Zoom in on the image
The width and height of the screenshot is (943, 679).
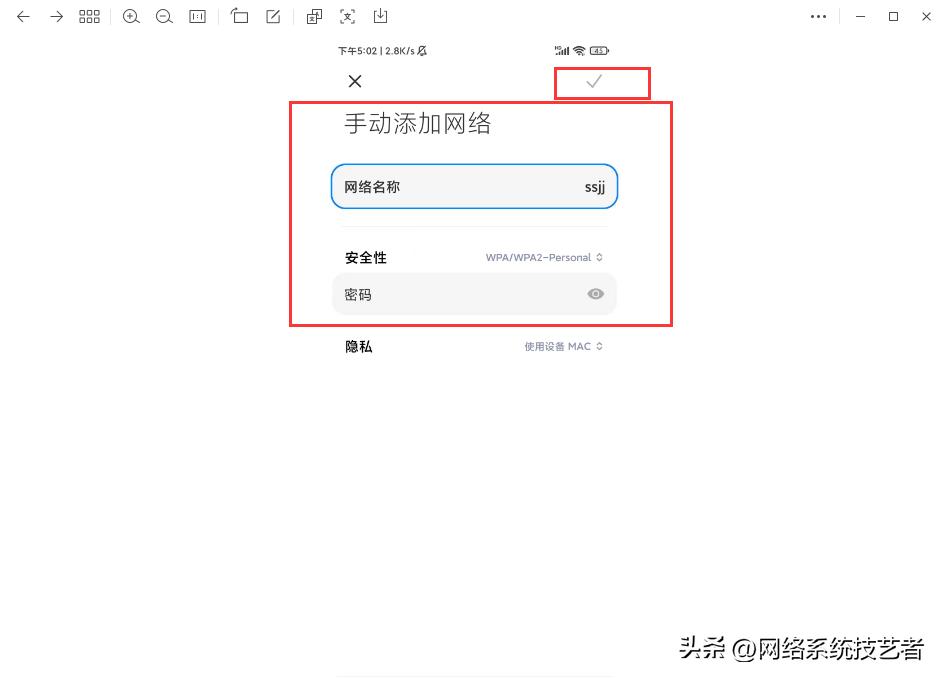[x=131, y=16]
